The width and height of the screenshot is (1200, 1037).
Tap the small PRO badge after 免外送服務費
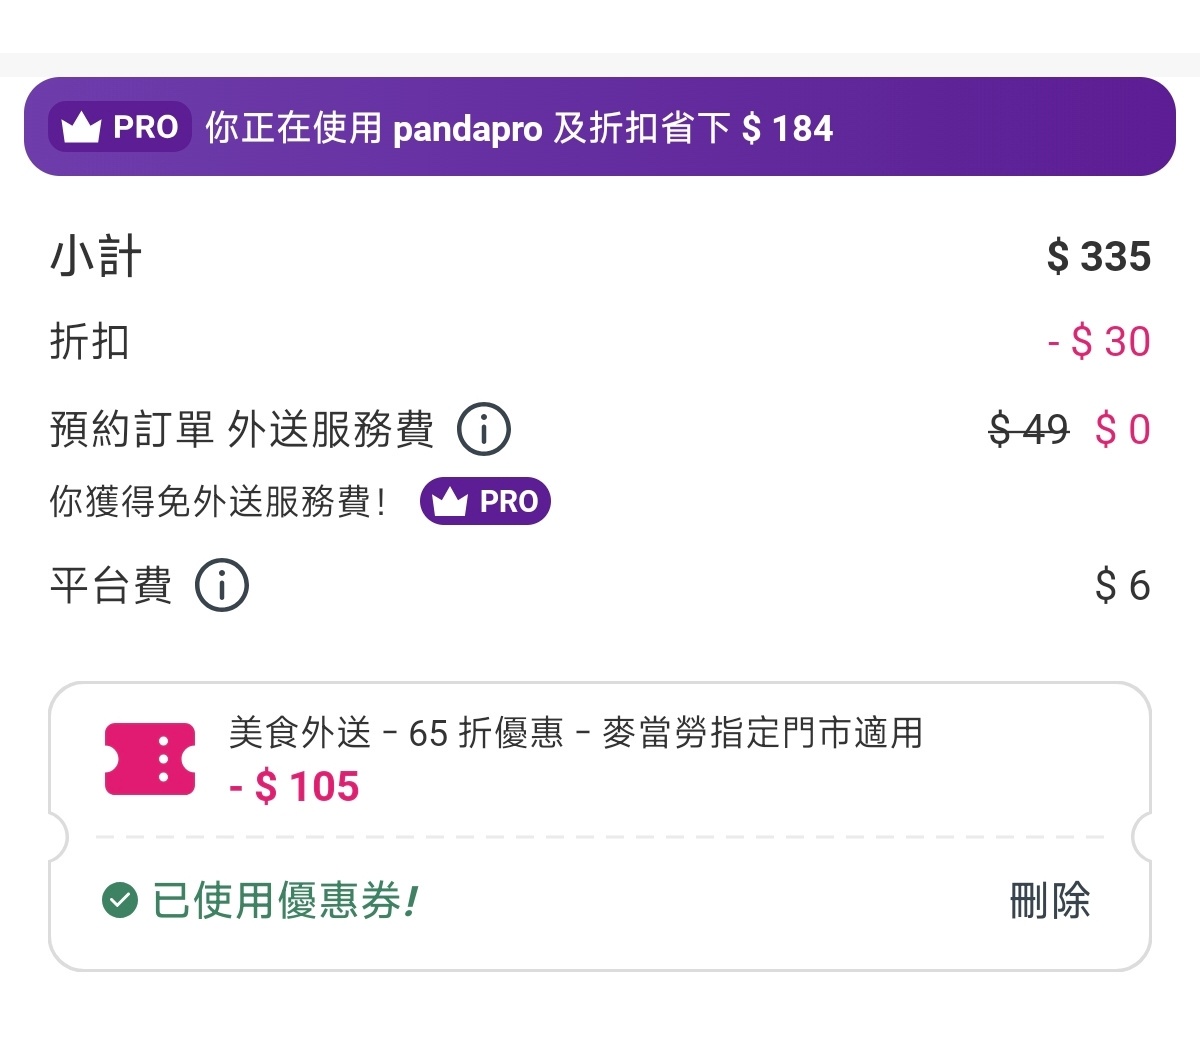(485, 501)
